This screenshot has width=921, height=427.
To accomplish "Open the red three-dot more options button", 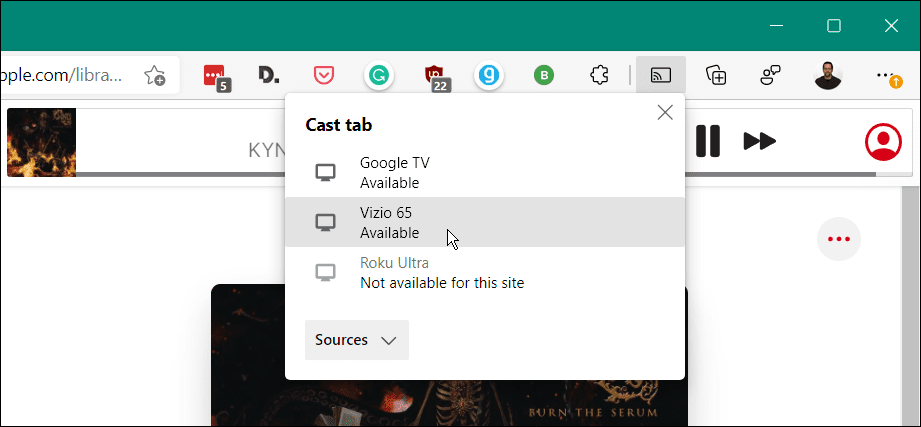I will (839, 238).
